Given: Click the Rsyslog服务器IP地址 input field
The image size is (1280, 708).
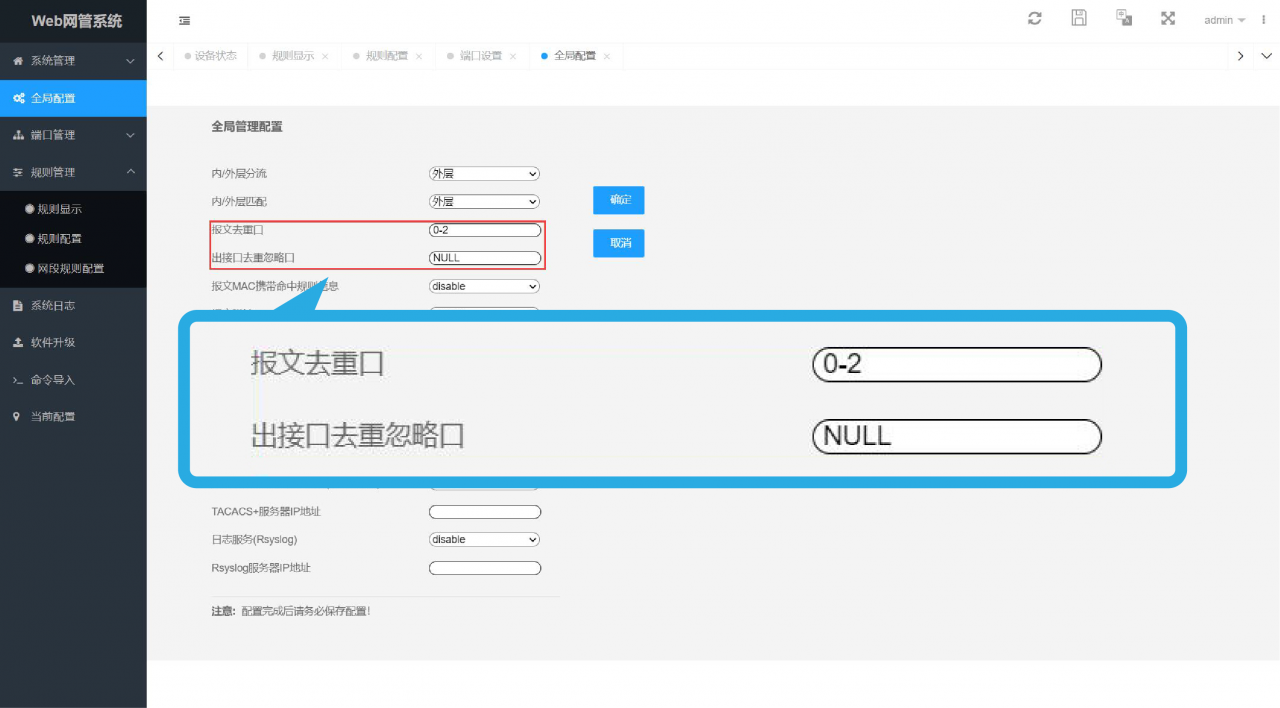Looking at the screenshot, I should point(485,568).
